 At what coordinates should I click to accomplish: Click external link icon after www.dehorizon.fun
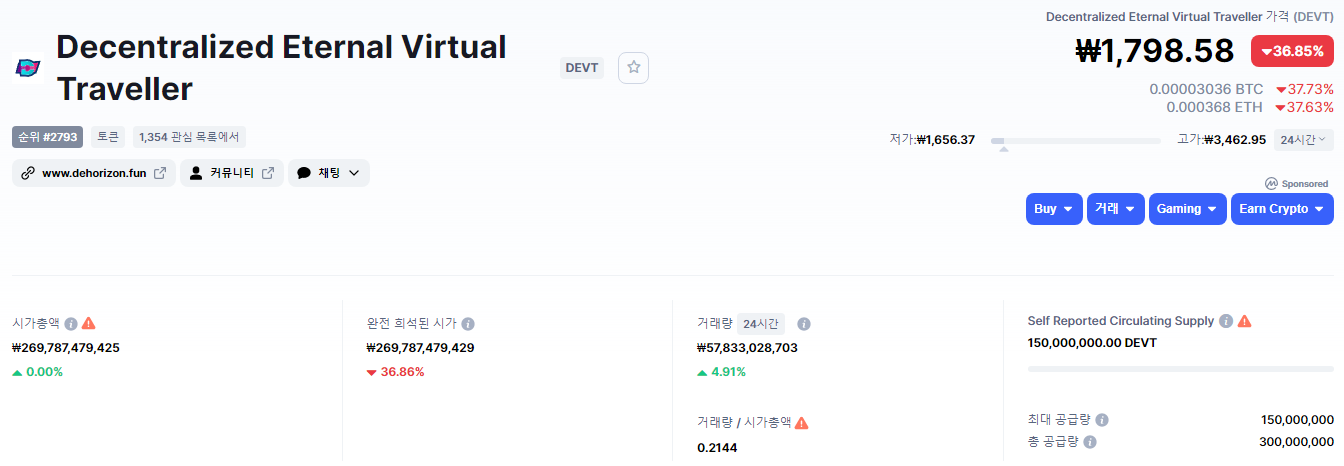[160, 173]
